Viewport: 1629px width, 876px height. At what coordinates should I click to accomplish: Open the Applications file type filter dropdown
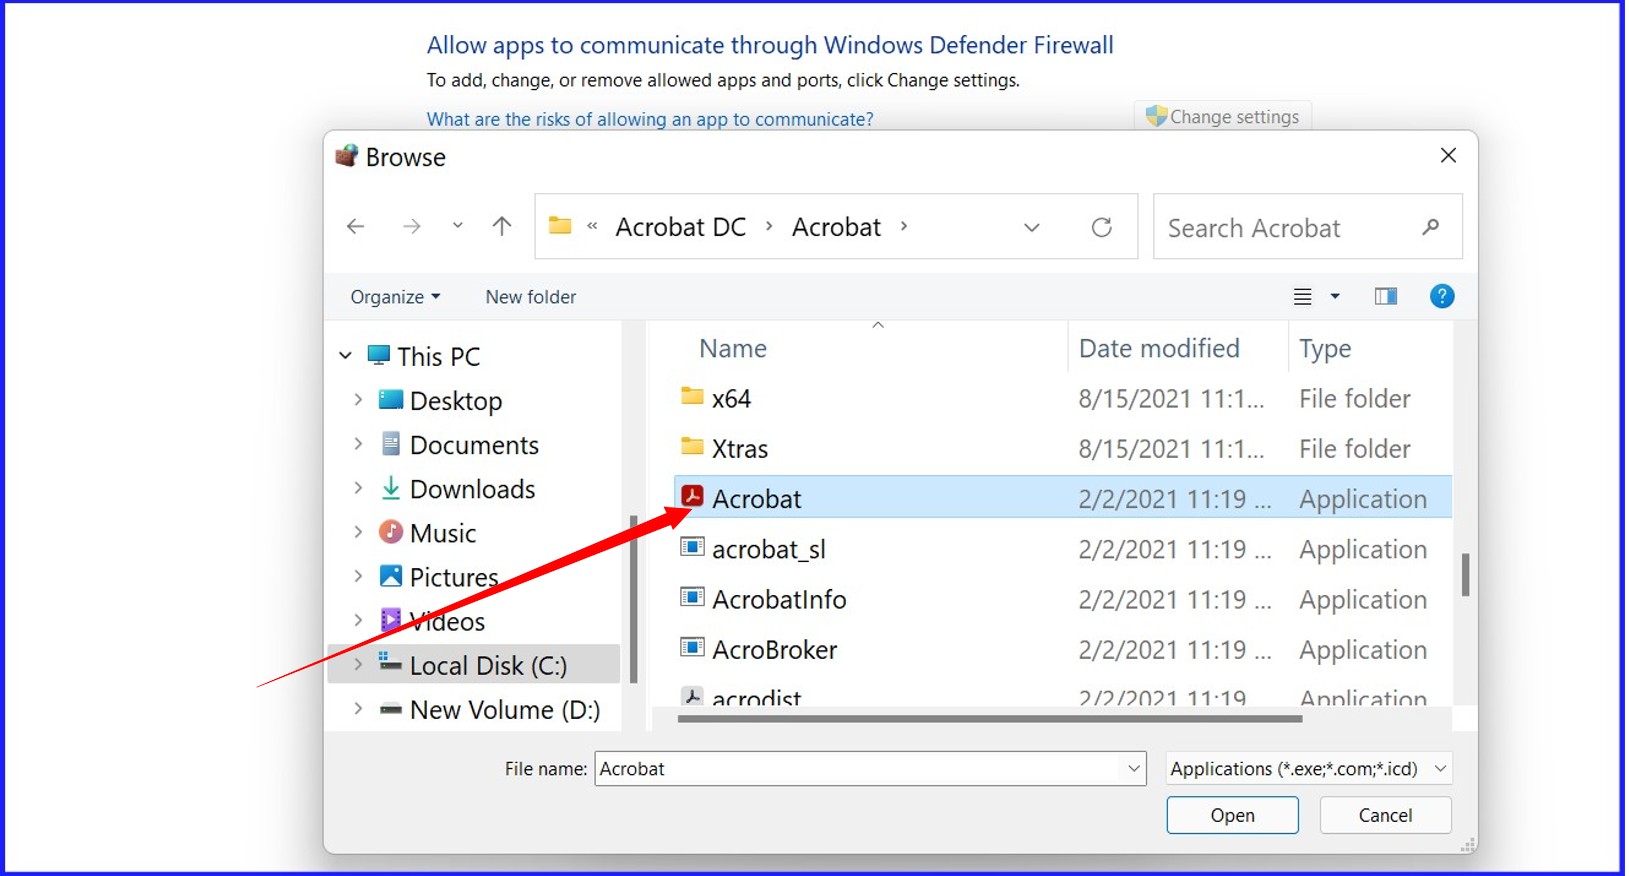coord(1309,768)
